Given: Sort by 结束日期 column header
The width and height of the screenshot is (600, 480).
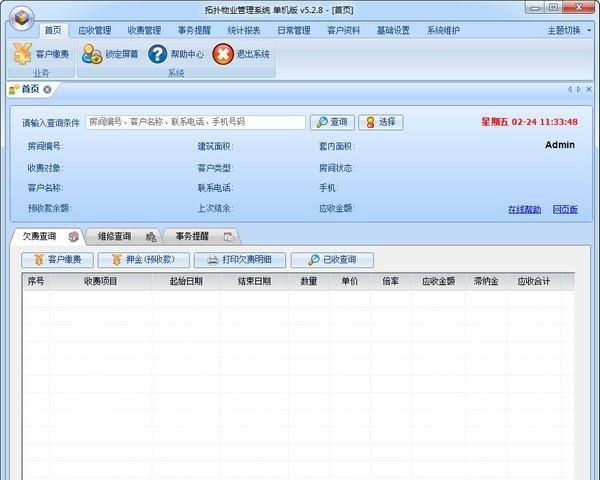Looking at the screenshot, I should point(254,281).
